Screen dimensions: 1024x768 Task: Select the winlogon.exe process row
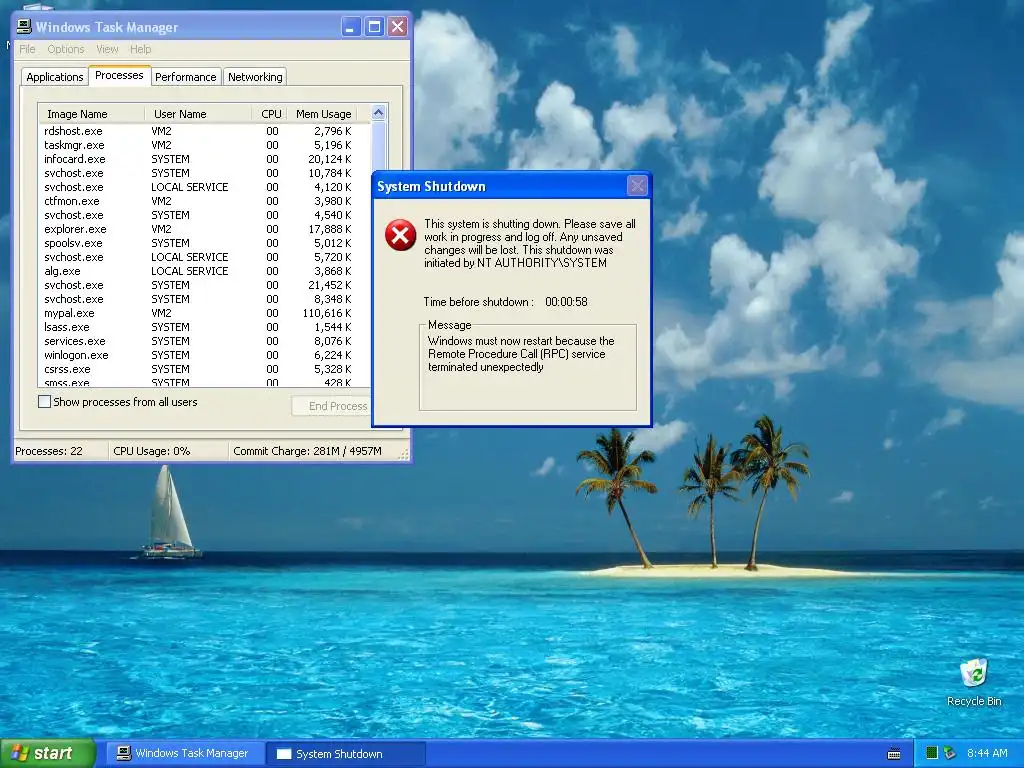(x=204, y=355)
